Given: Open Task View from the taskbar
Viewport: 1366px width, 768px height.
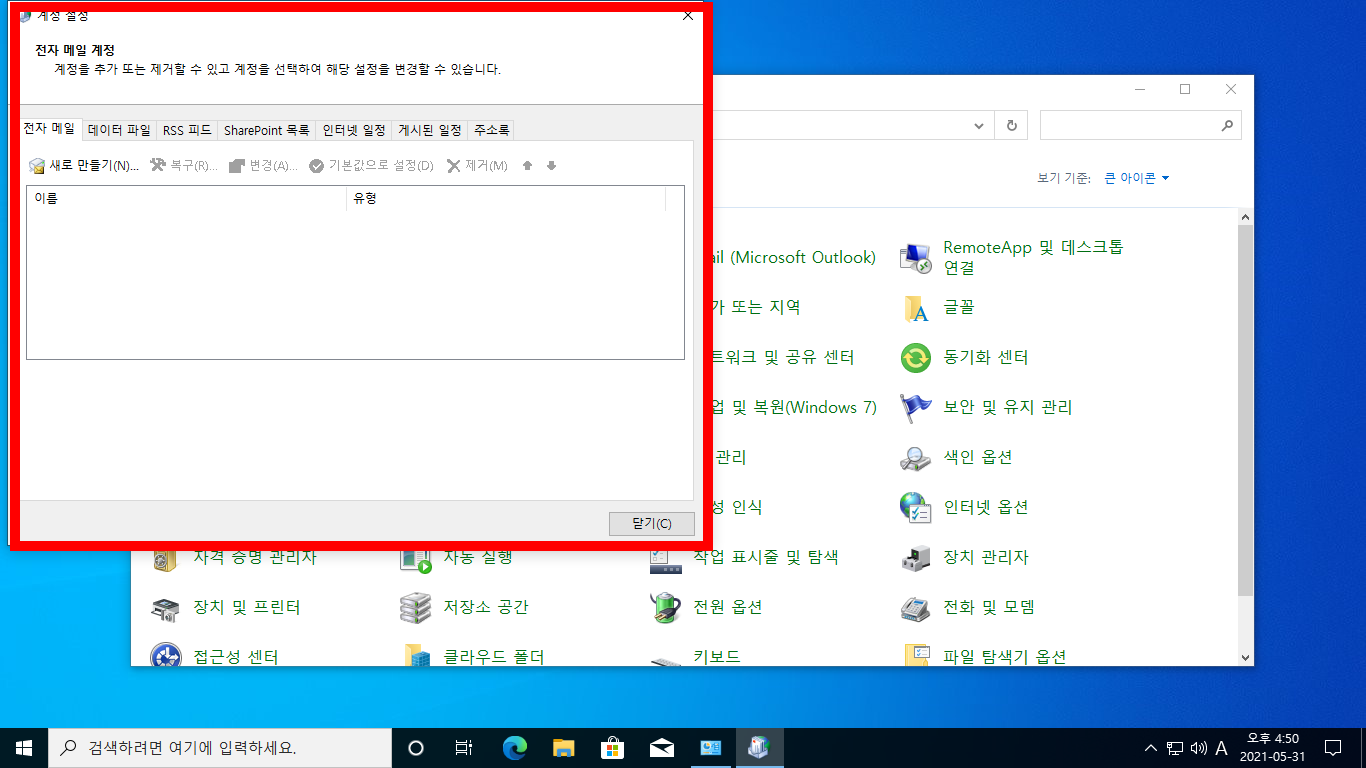Looking at the screenshot, I should pyautogui.click(x=463, y=748).
